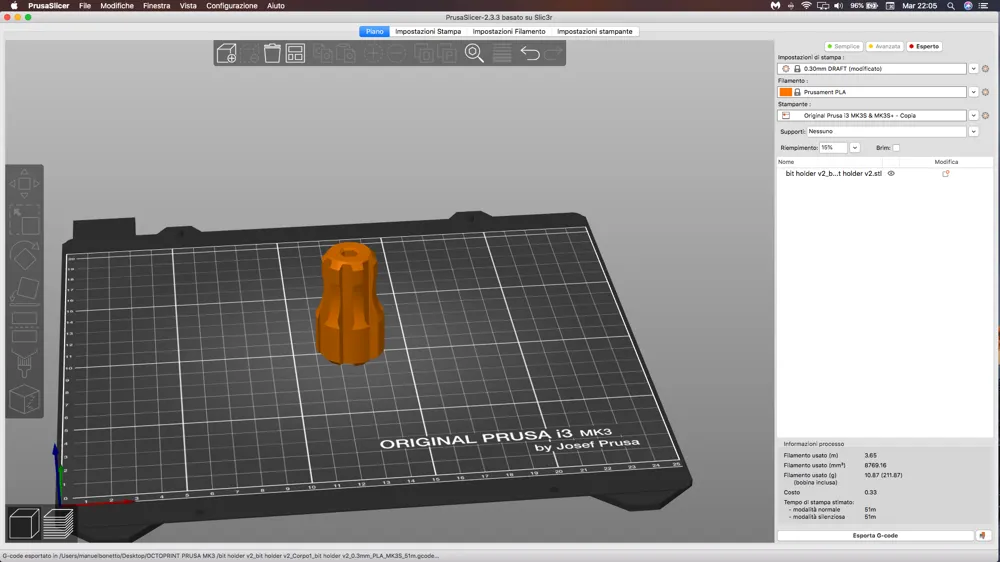Open the Configurazione menu
The width and height of the screenshot is (1000, 562).
232,6
